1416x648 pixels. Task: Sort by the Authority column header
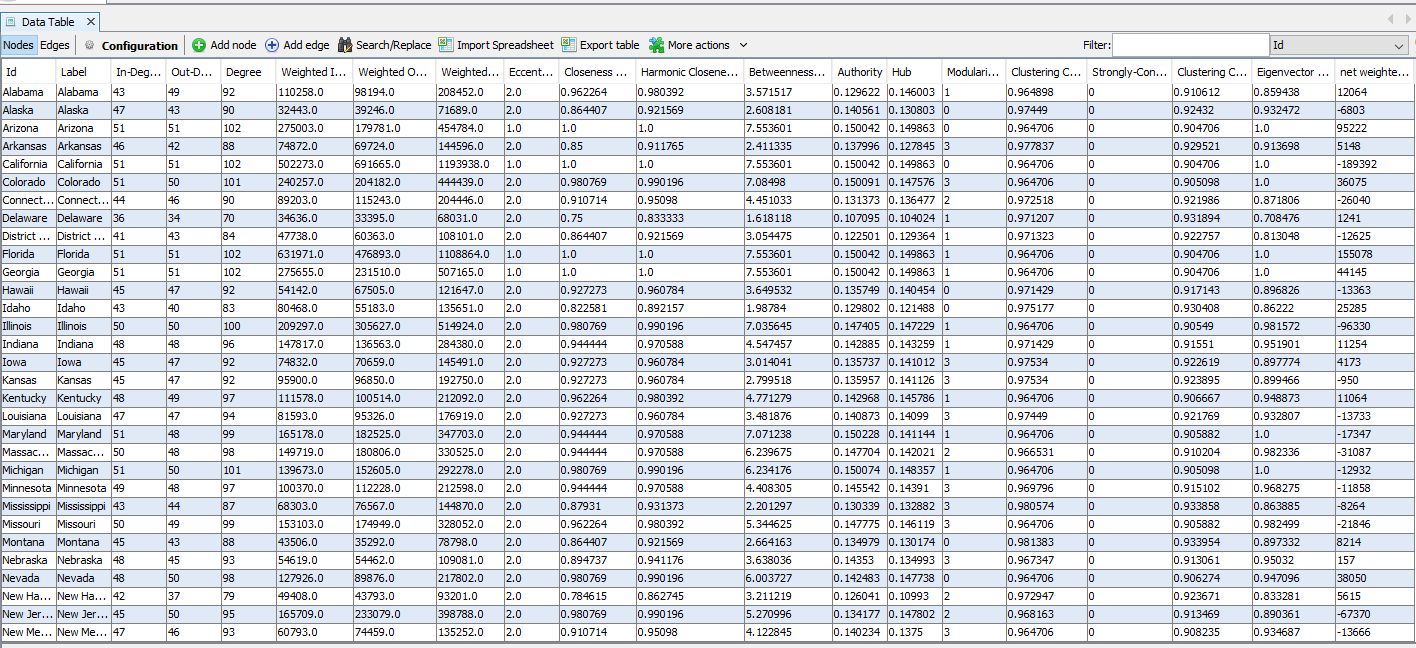[860, 72]
